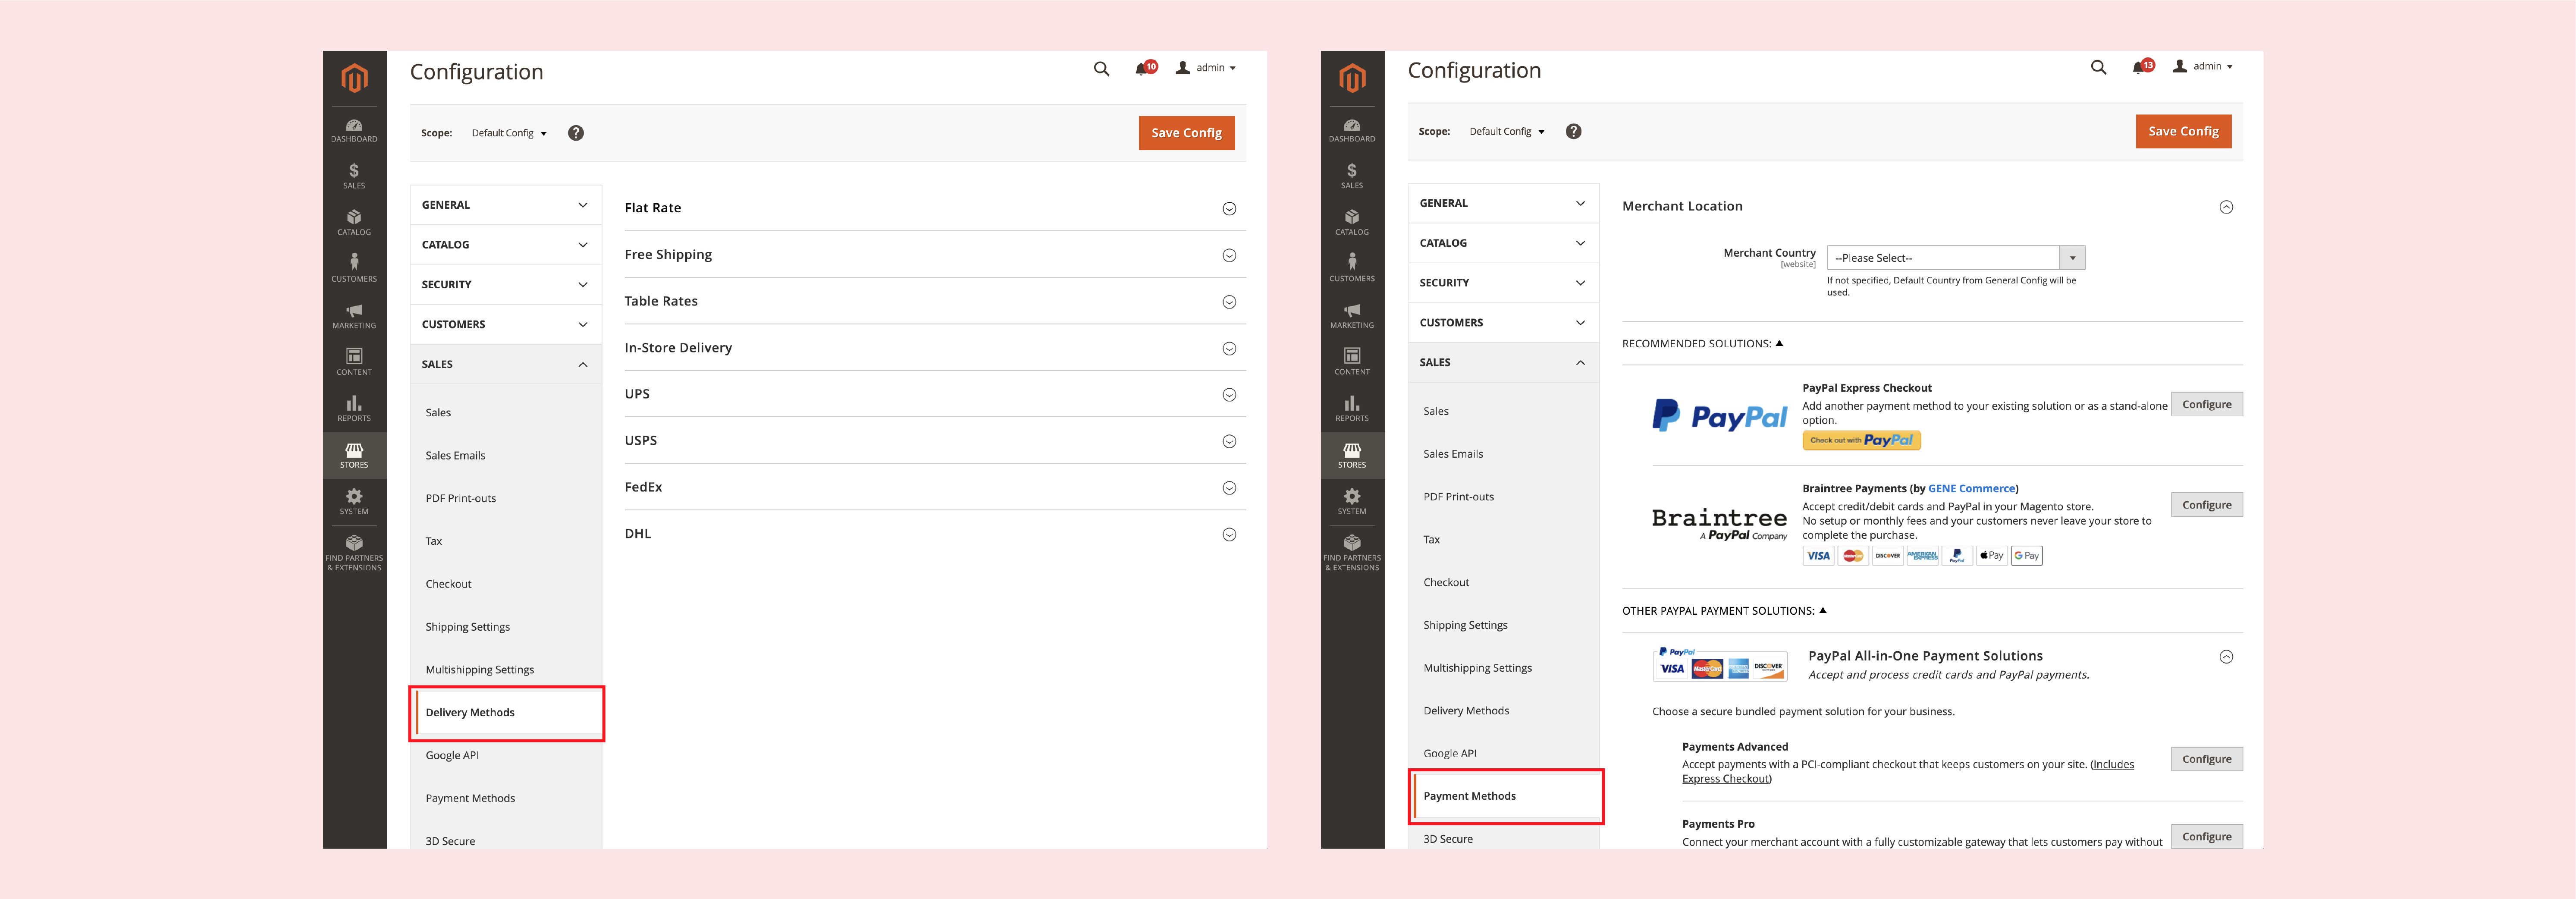Configure Braintree Payments

[x=2206, y=505]
